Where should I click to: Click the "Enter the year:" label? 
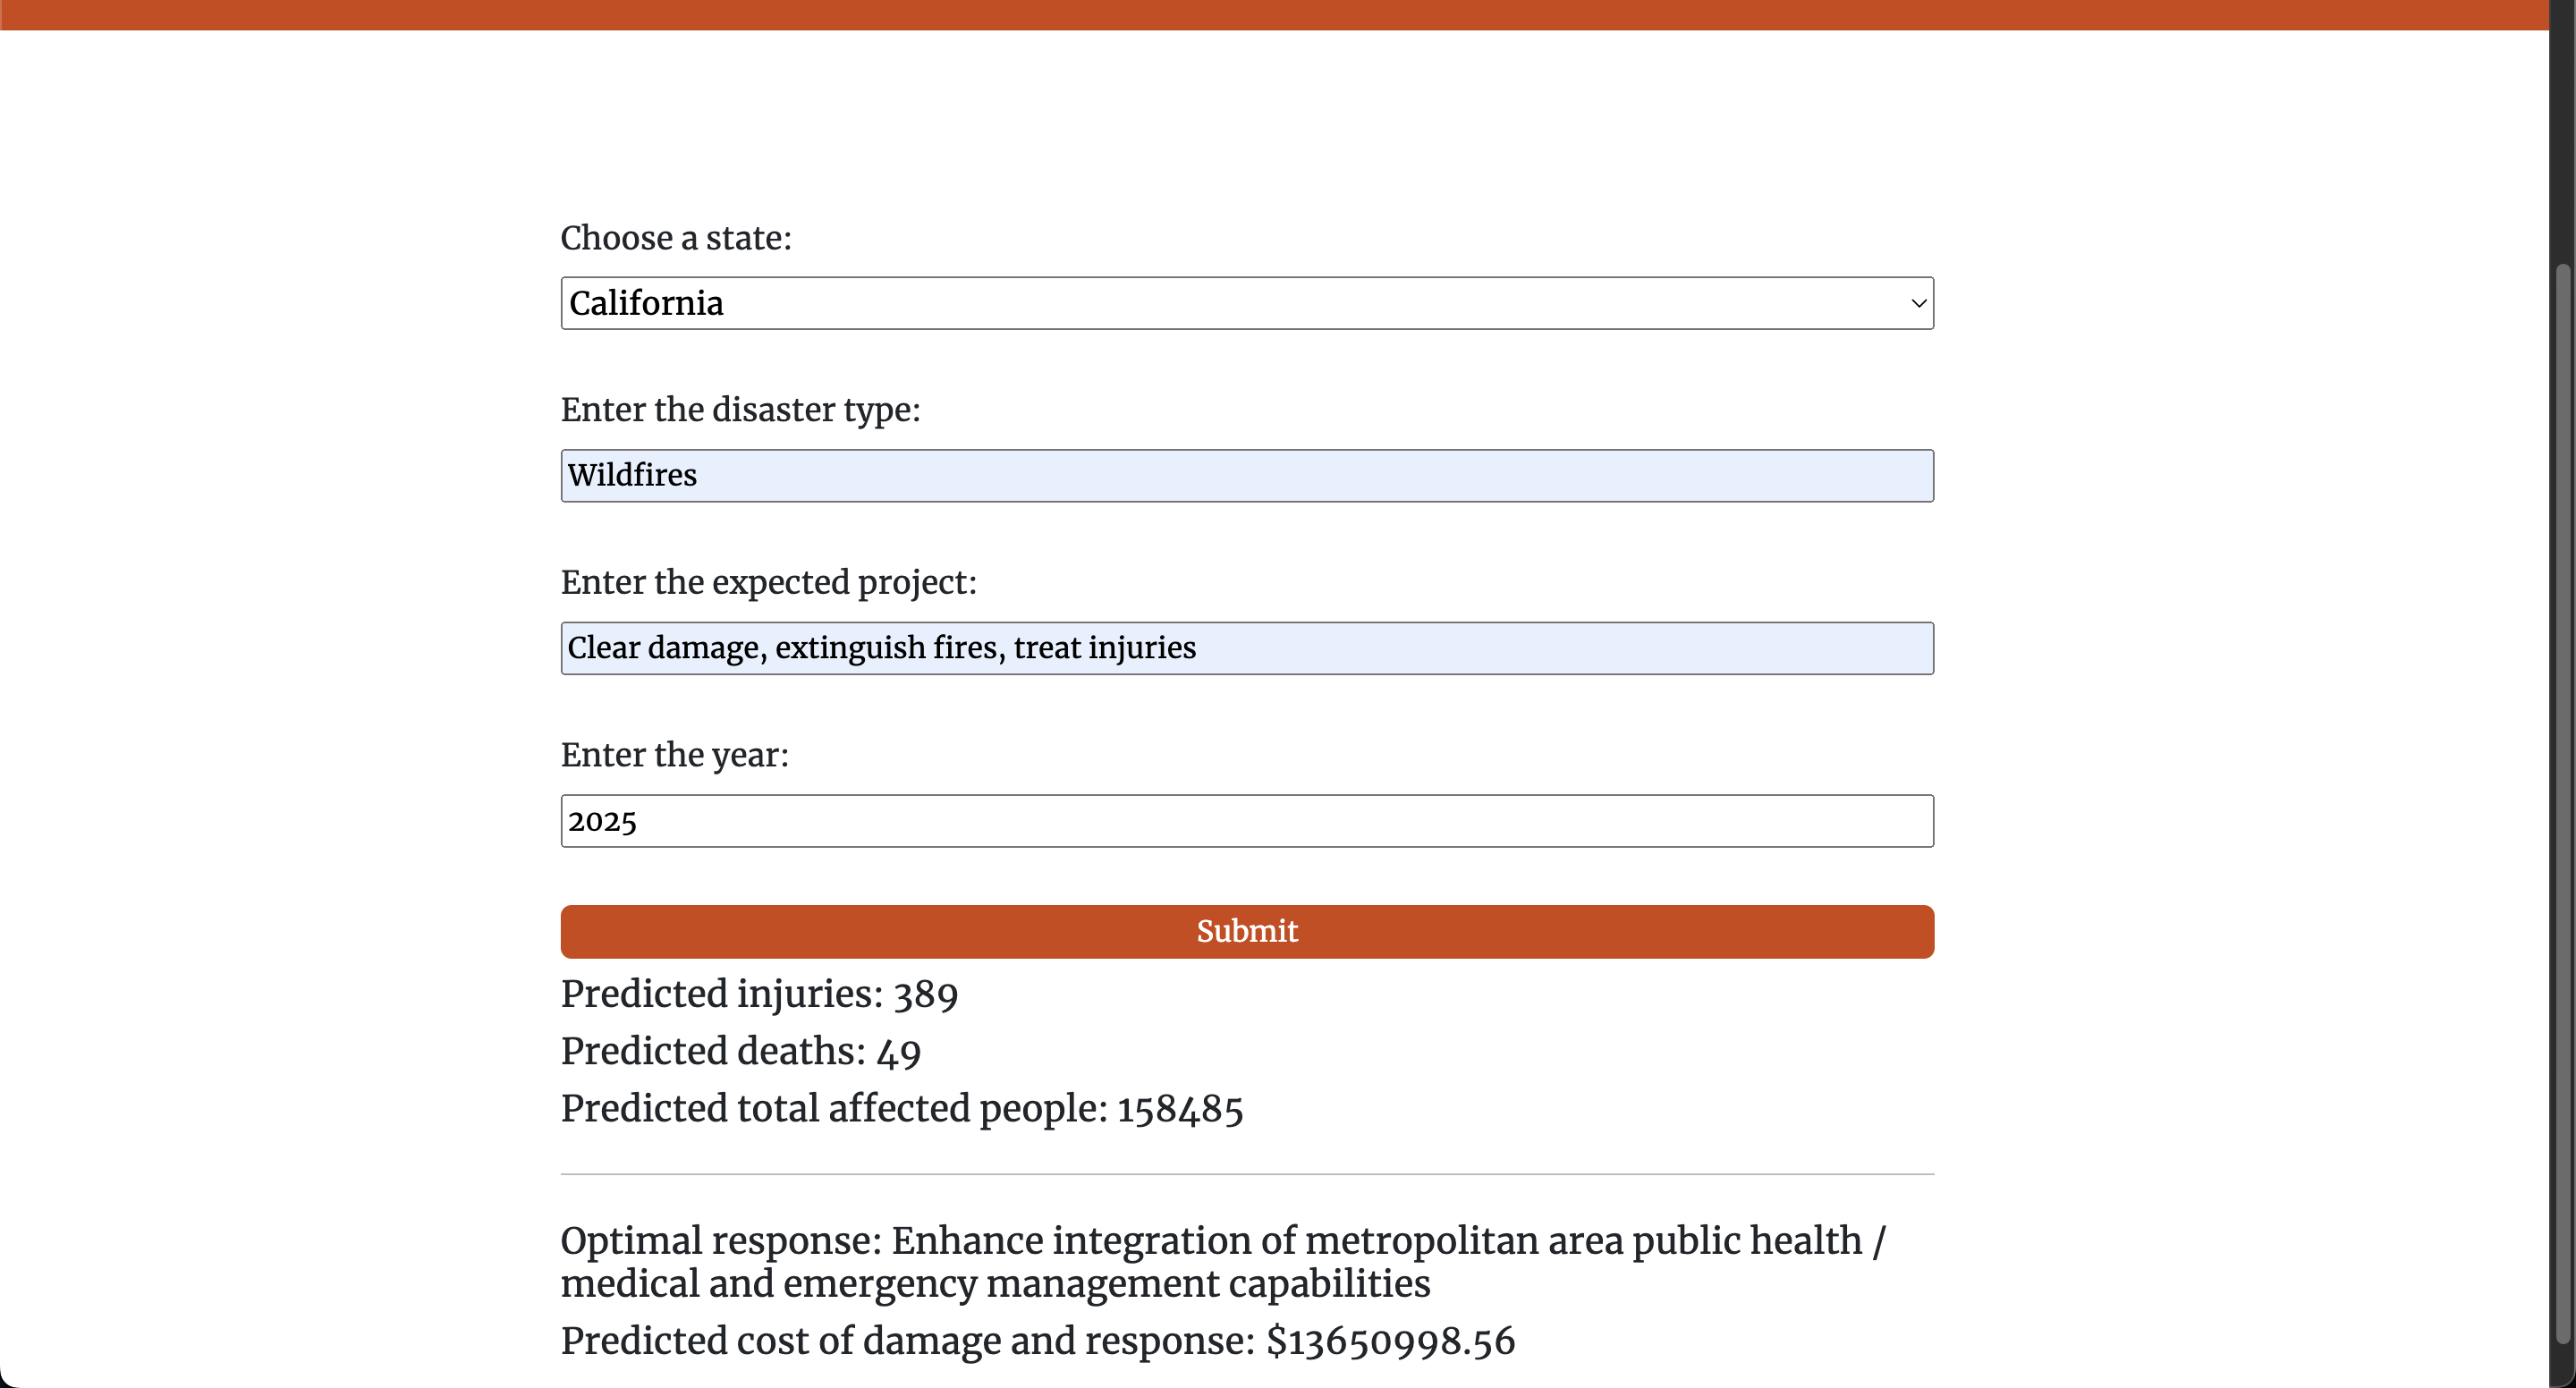click(x=674, y=755)
